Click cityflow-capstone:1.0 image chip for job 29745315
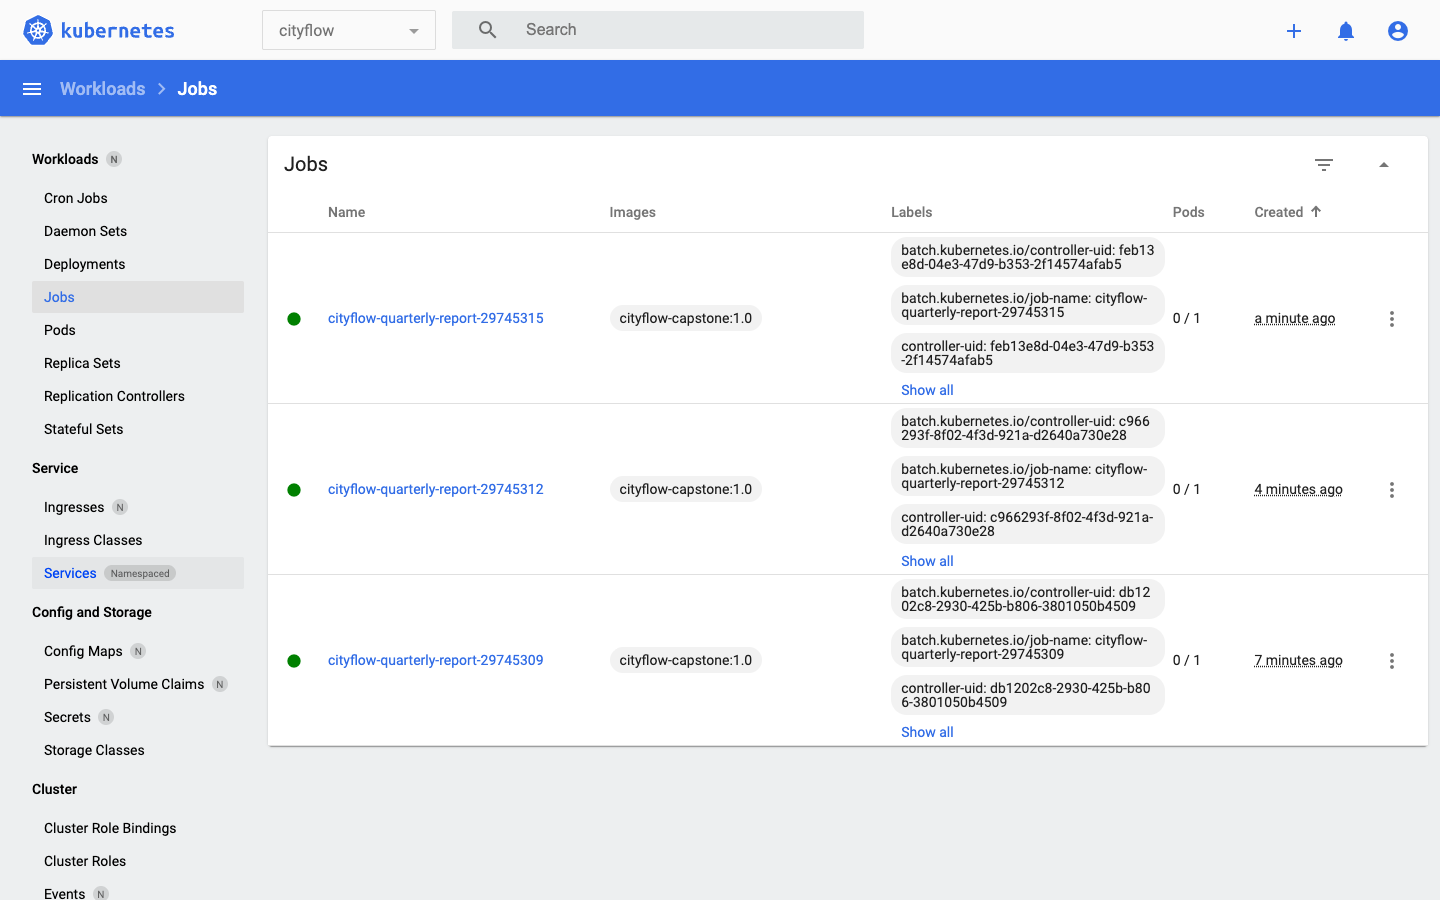This screenshot has width=1440, height=900. [686, 318]
